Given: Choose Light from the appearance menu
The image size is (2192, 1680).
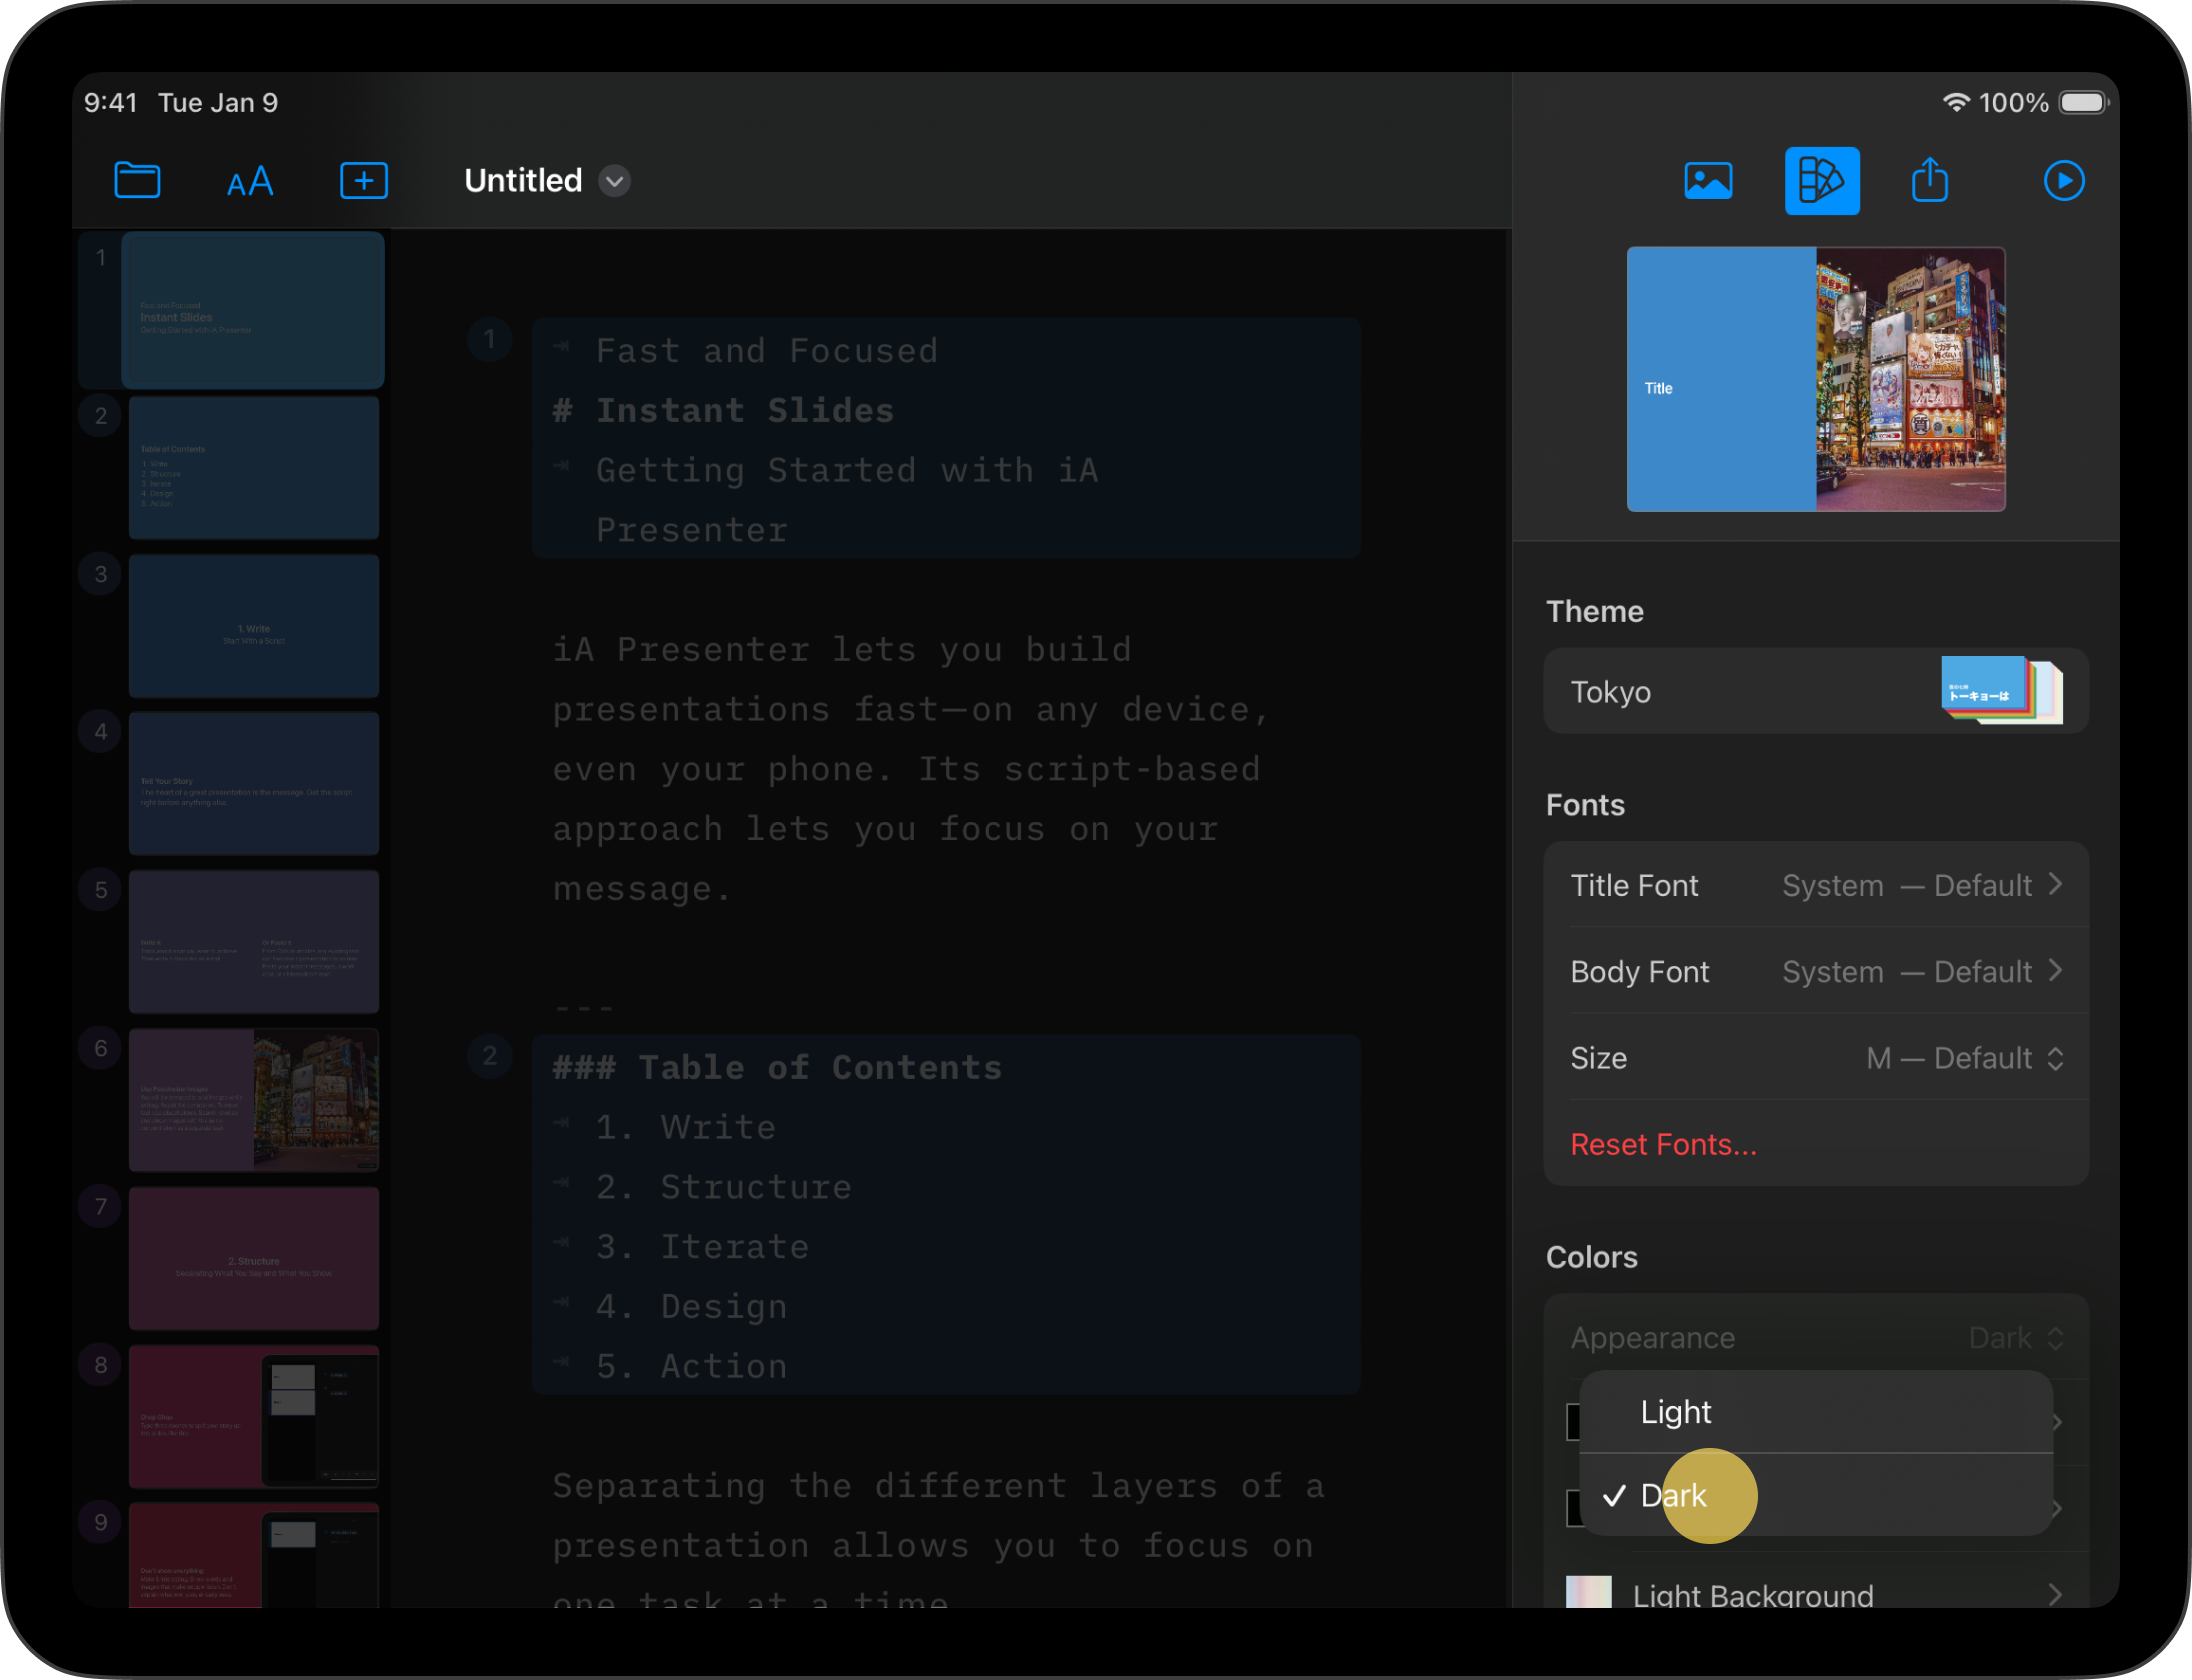Looking at the screenshot, I should pos(1675,1412).
